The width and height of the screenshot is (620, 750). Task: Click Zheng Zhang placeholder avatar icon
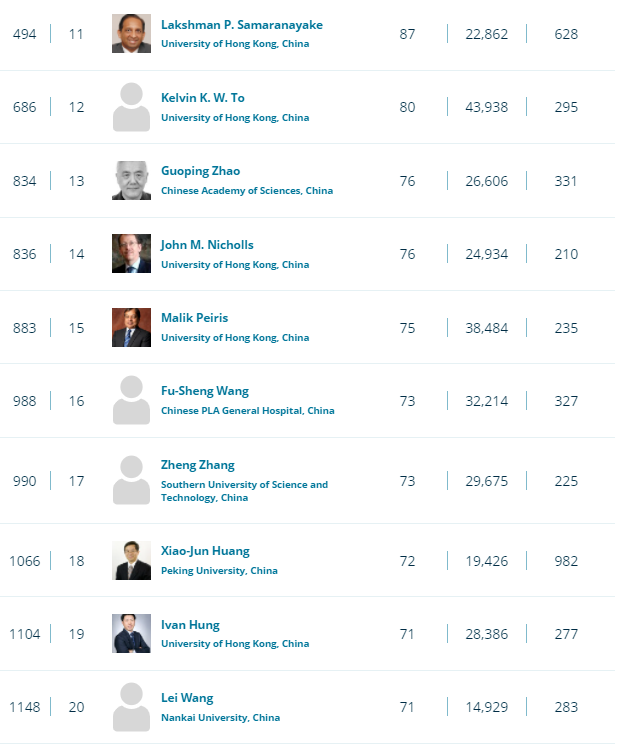131,480
